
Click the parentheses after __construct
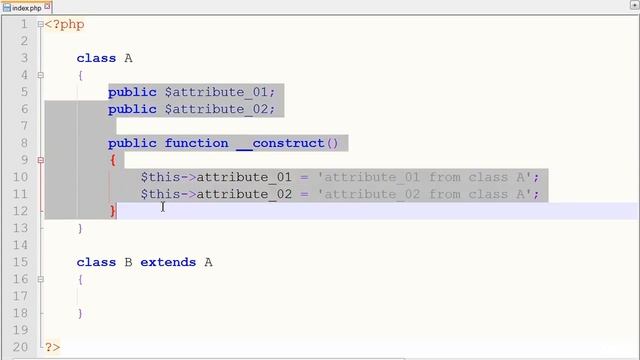[x=333, y=144]
